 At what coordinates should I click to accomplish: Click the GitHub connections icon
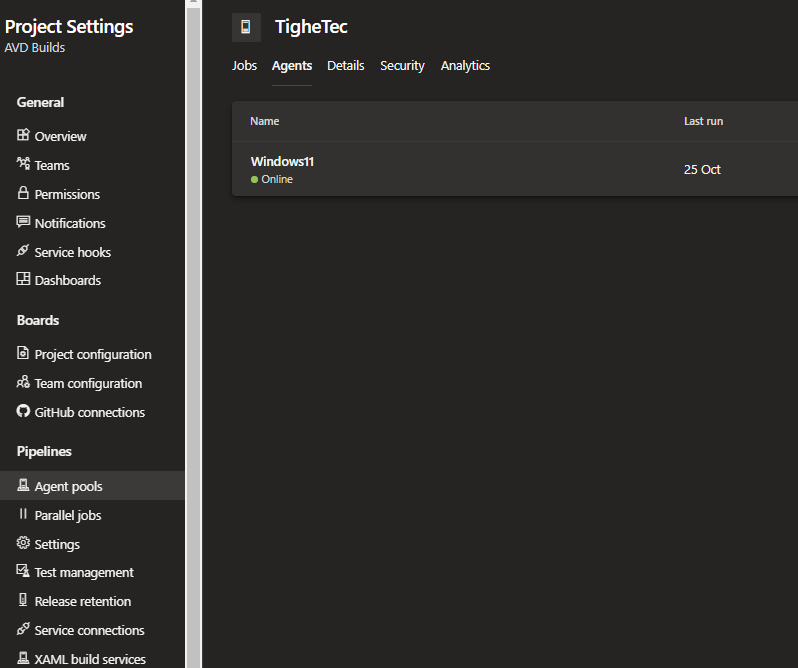pyautogui.click(x=23, y=412)
